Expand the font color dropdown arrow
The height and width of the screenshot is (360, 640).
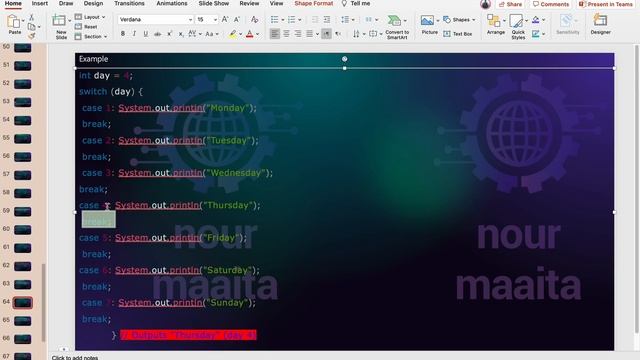258,34
